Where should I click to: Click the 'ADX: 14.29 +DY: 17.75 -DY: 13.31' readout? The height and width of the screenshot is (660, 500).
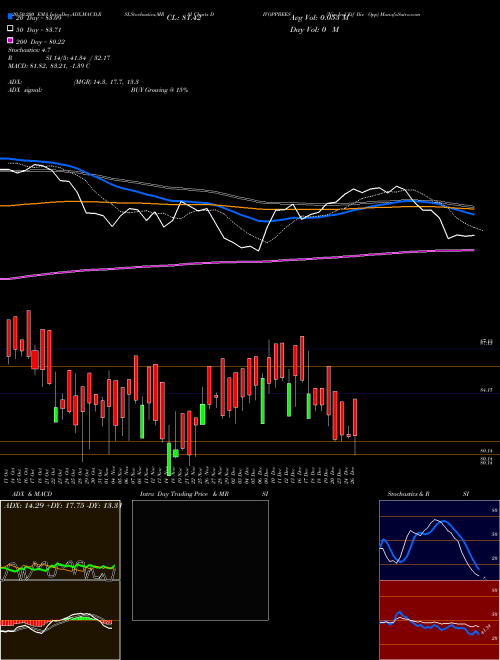pyautogui.click(x=63, y=505)
